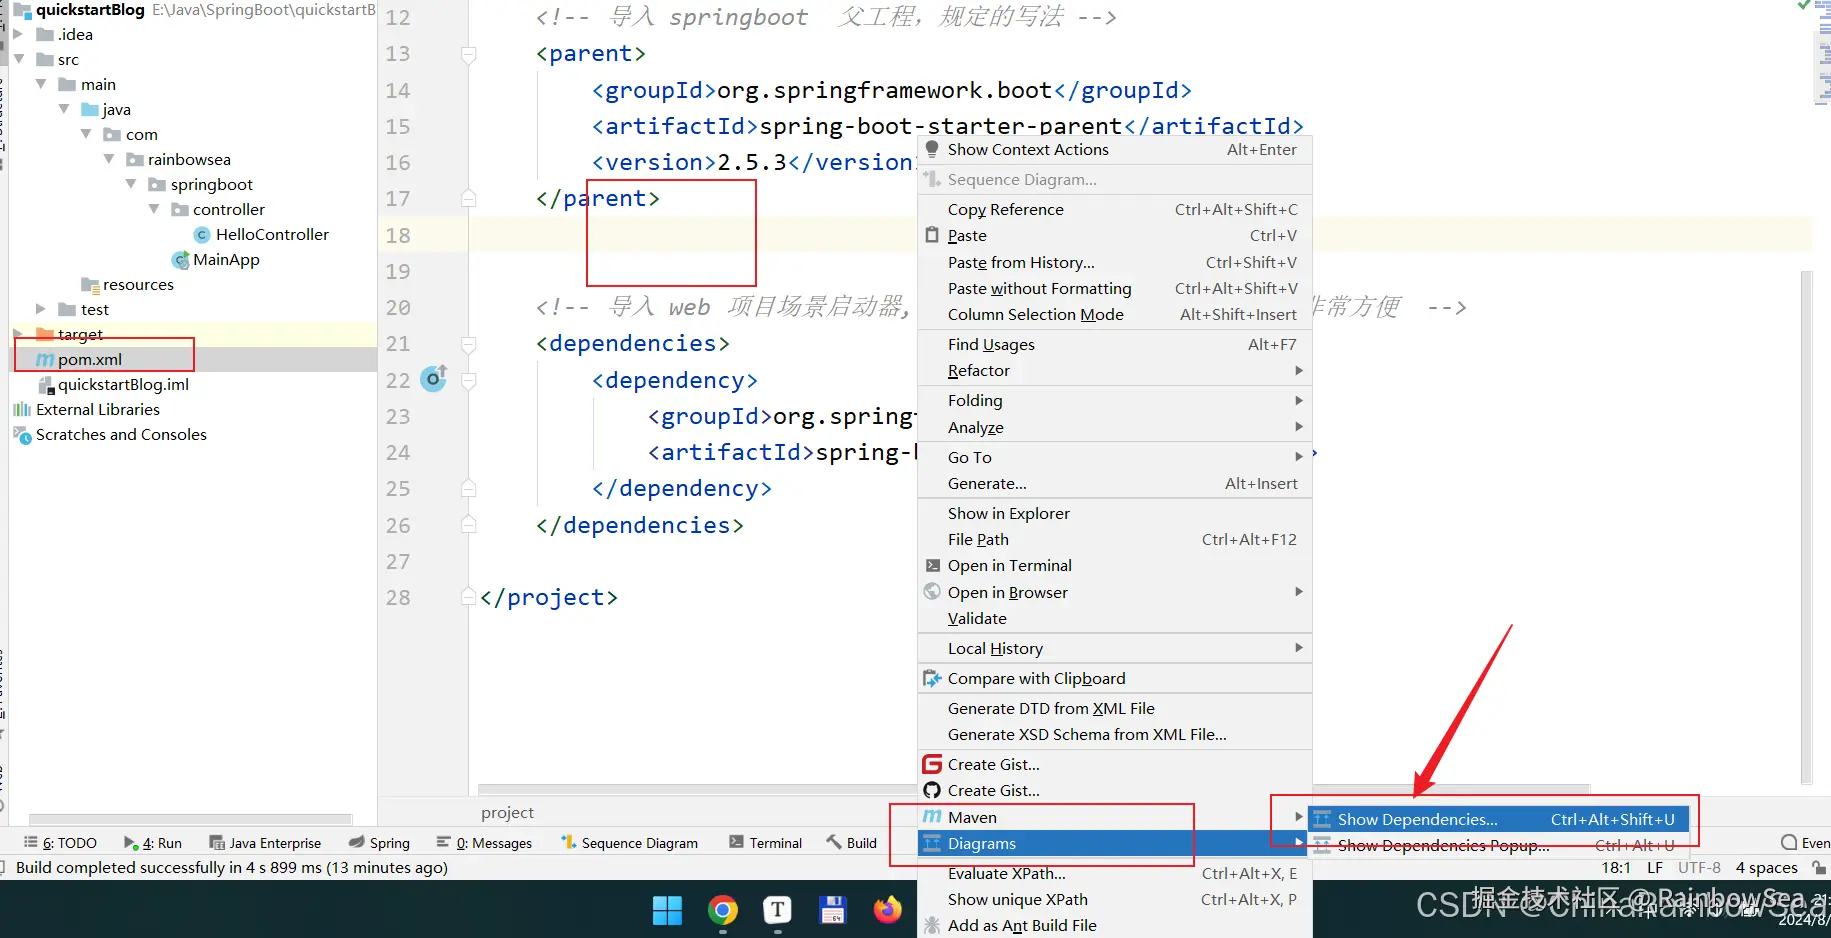The image size is (1831, 938).
Task: Toggle the read-only lock in status bar
Action: coord(1819,868)
